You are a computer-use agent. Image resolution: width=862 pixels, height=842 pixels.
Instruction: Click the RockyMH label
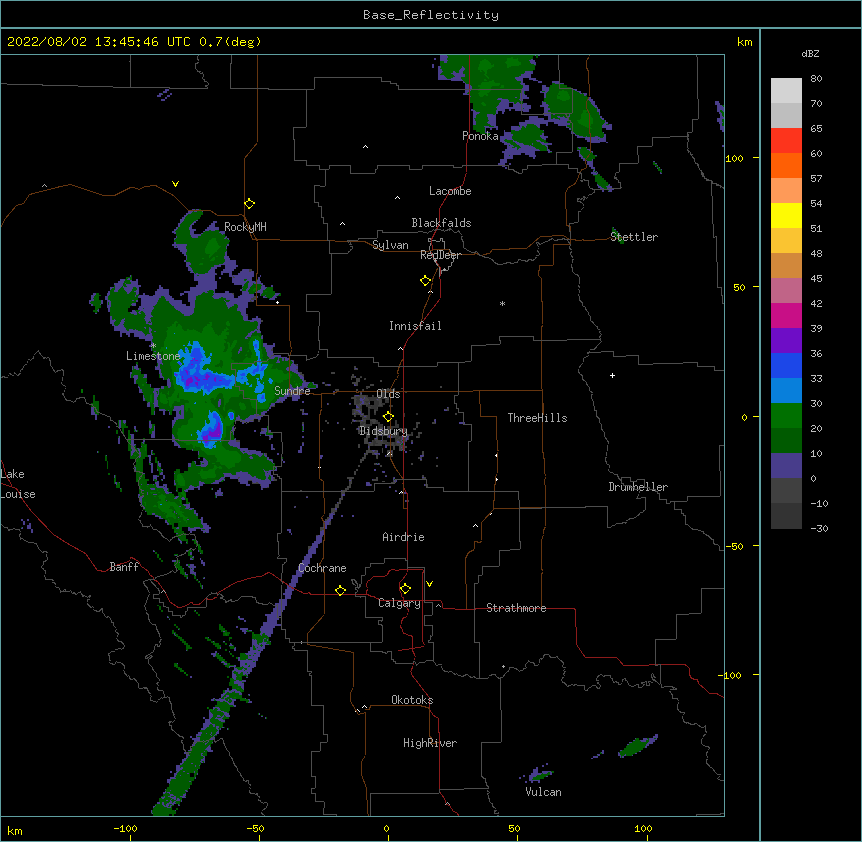tap(245, 227)
